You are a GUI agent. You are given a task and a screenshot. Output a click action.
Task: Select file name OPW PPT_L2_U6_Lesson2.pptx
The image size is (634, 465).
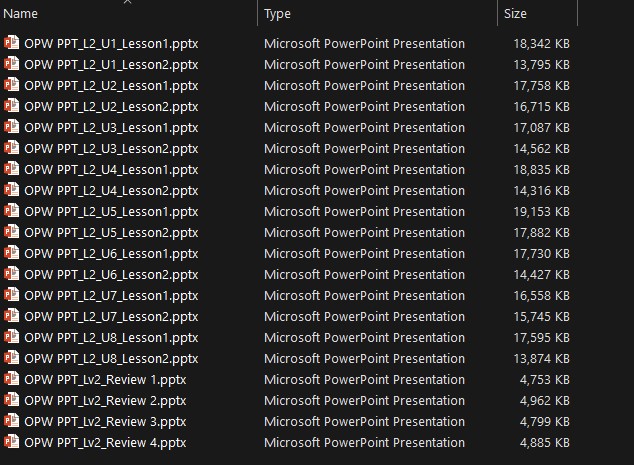click(111, 275)
